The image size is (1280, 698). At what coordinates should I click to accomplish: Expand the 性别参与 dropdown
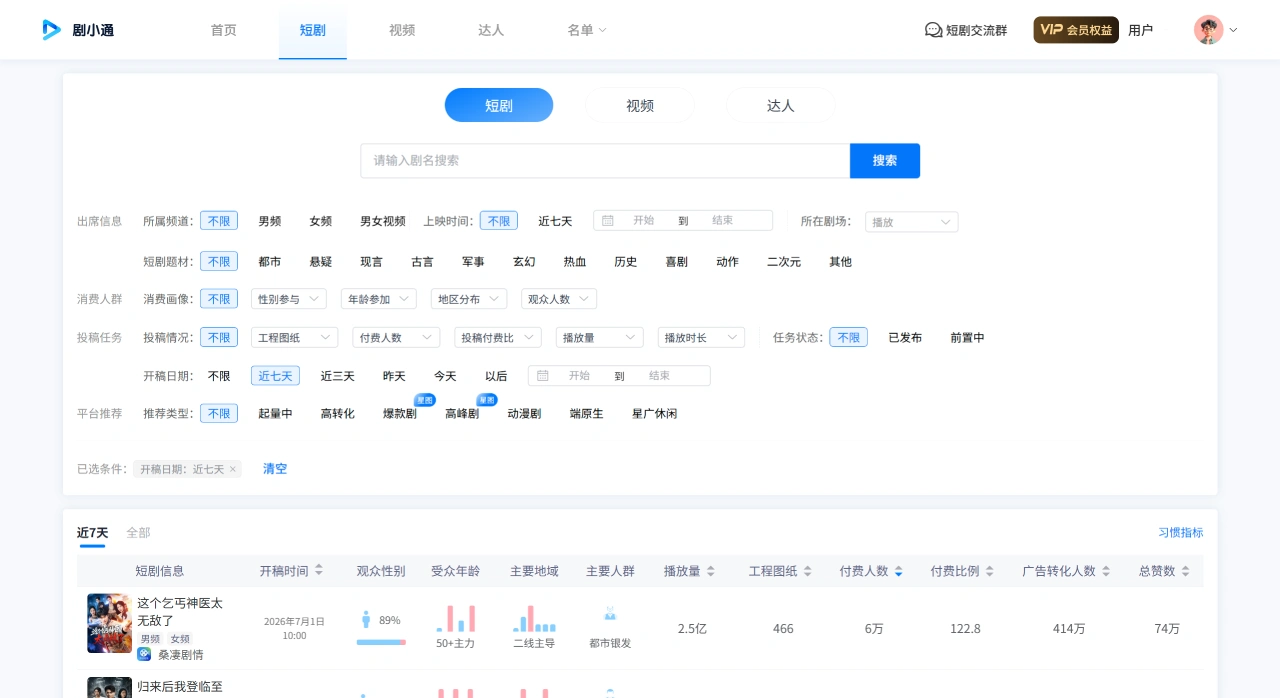click(289, 299)
